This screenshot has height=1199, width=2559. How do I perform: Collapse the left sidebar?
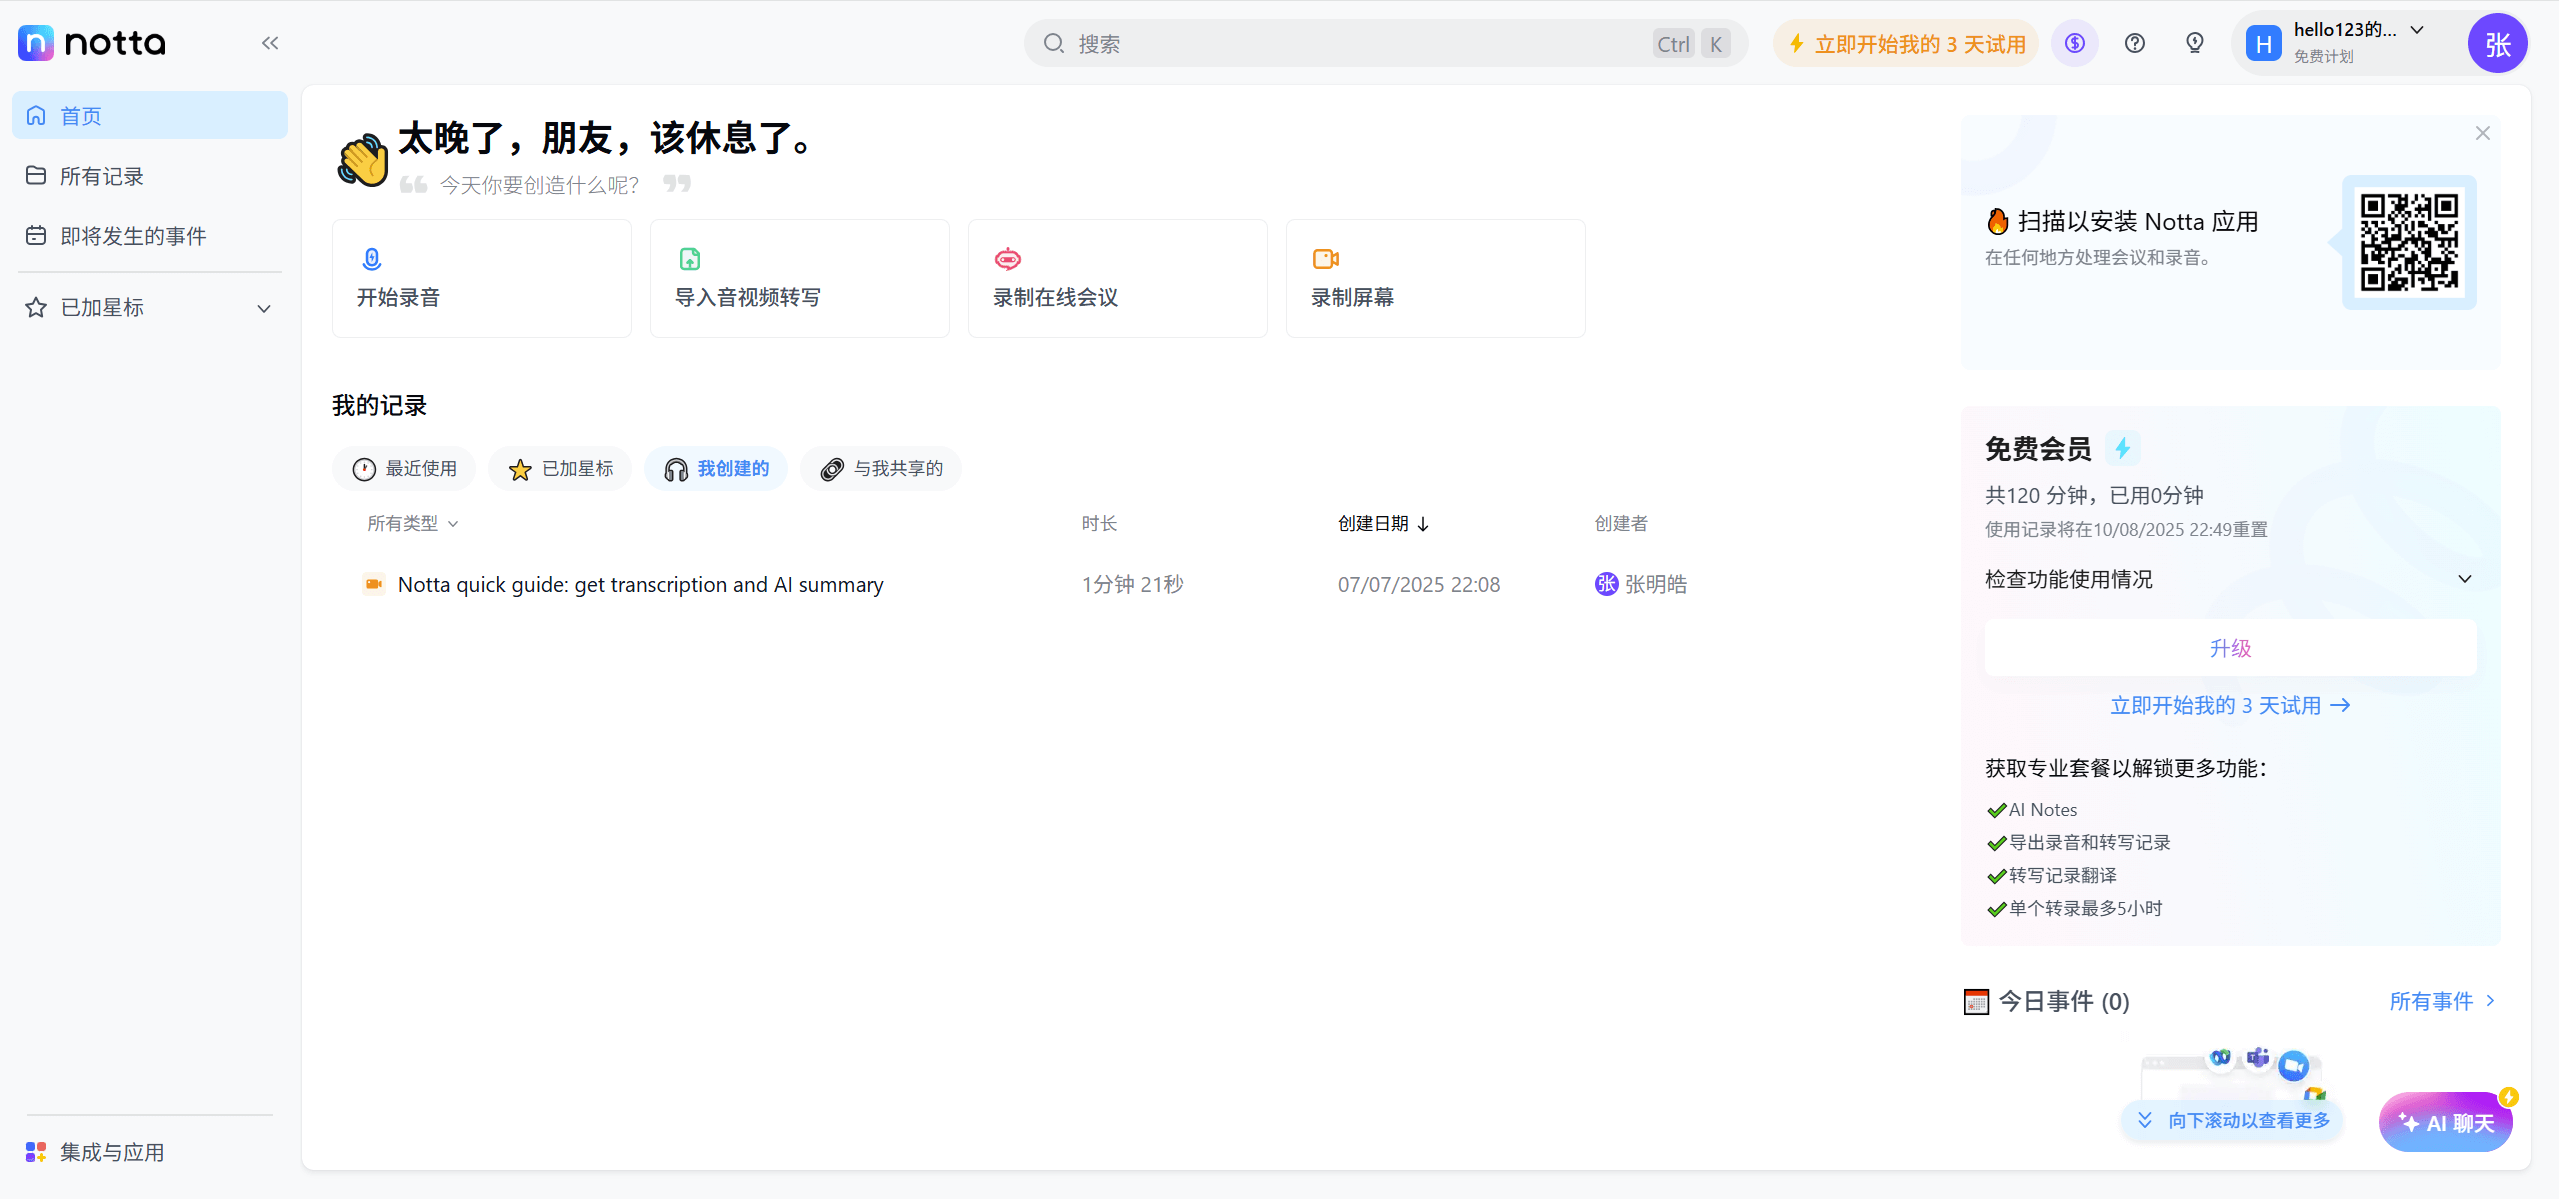click(269, 42)
